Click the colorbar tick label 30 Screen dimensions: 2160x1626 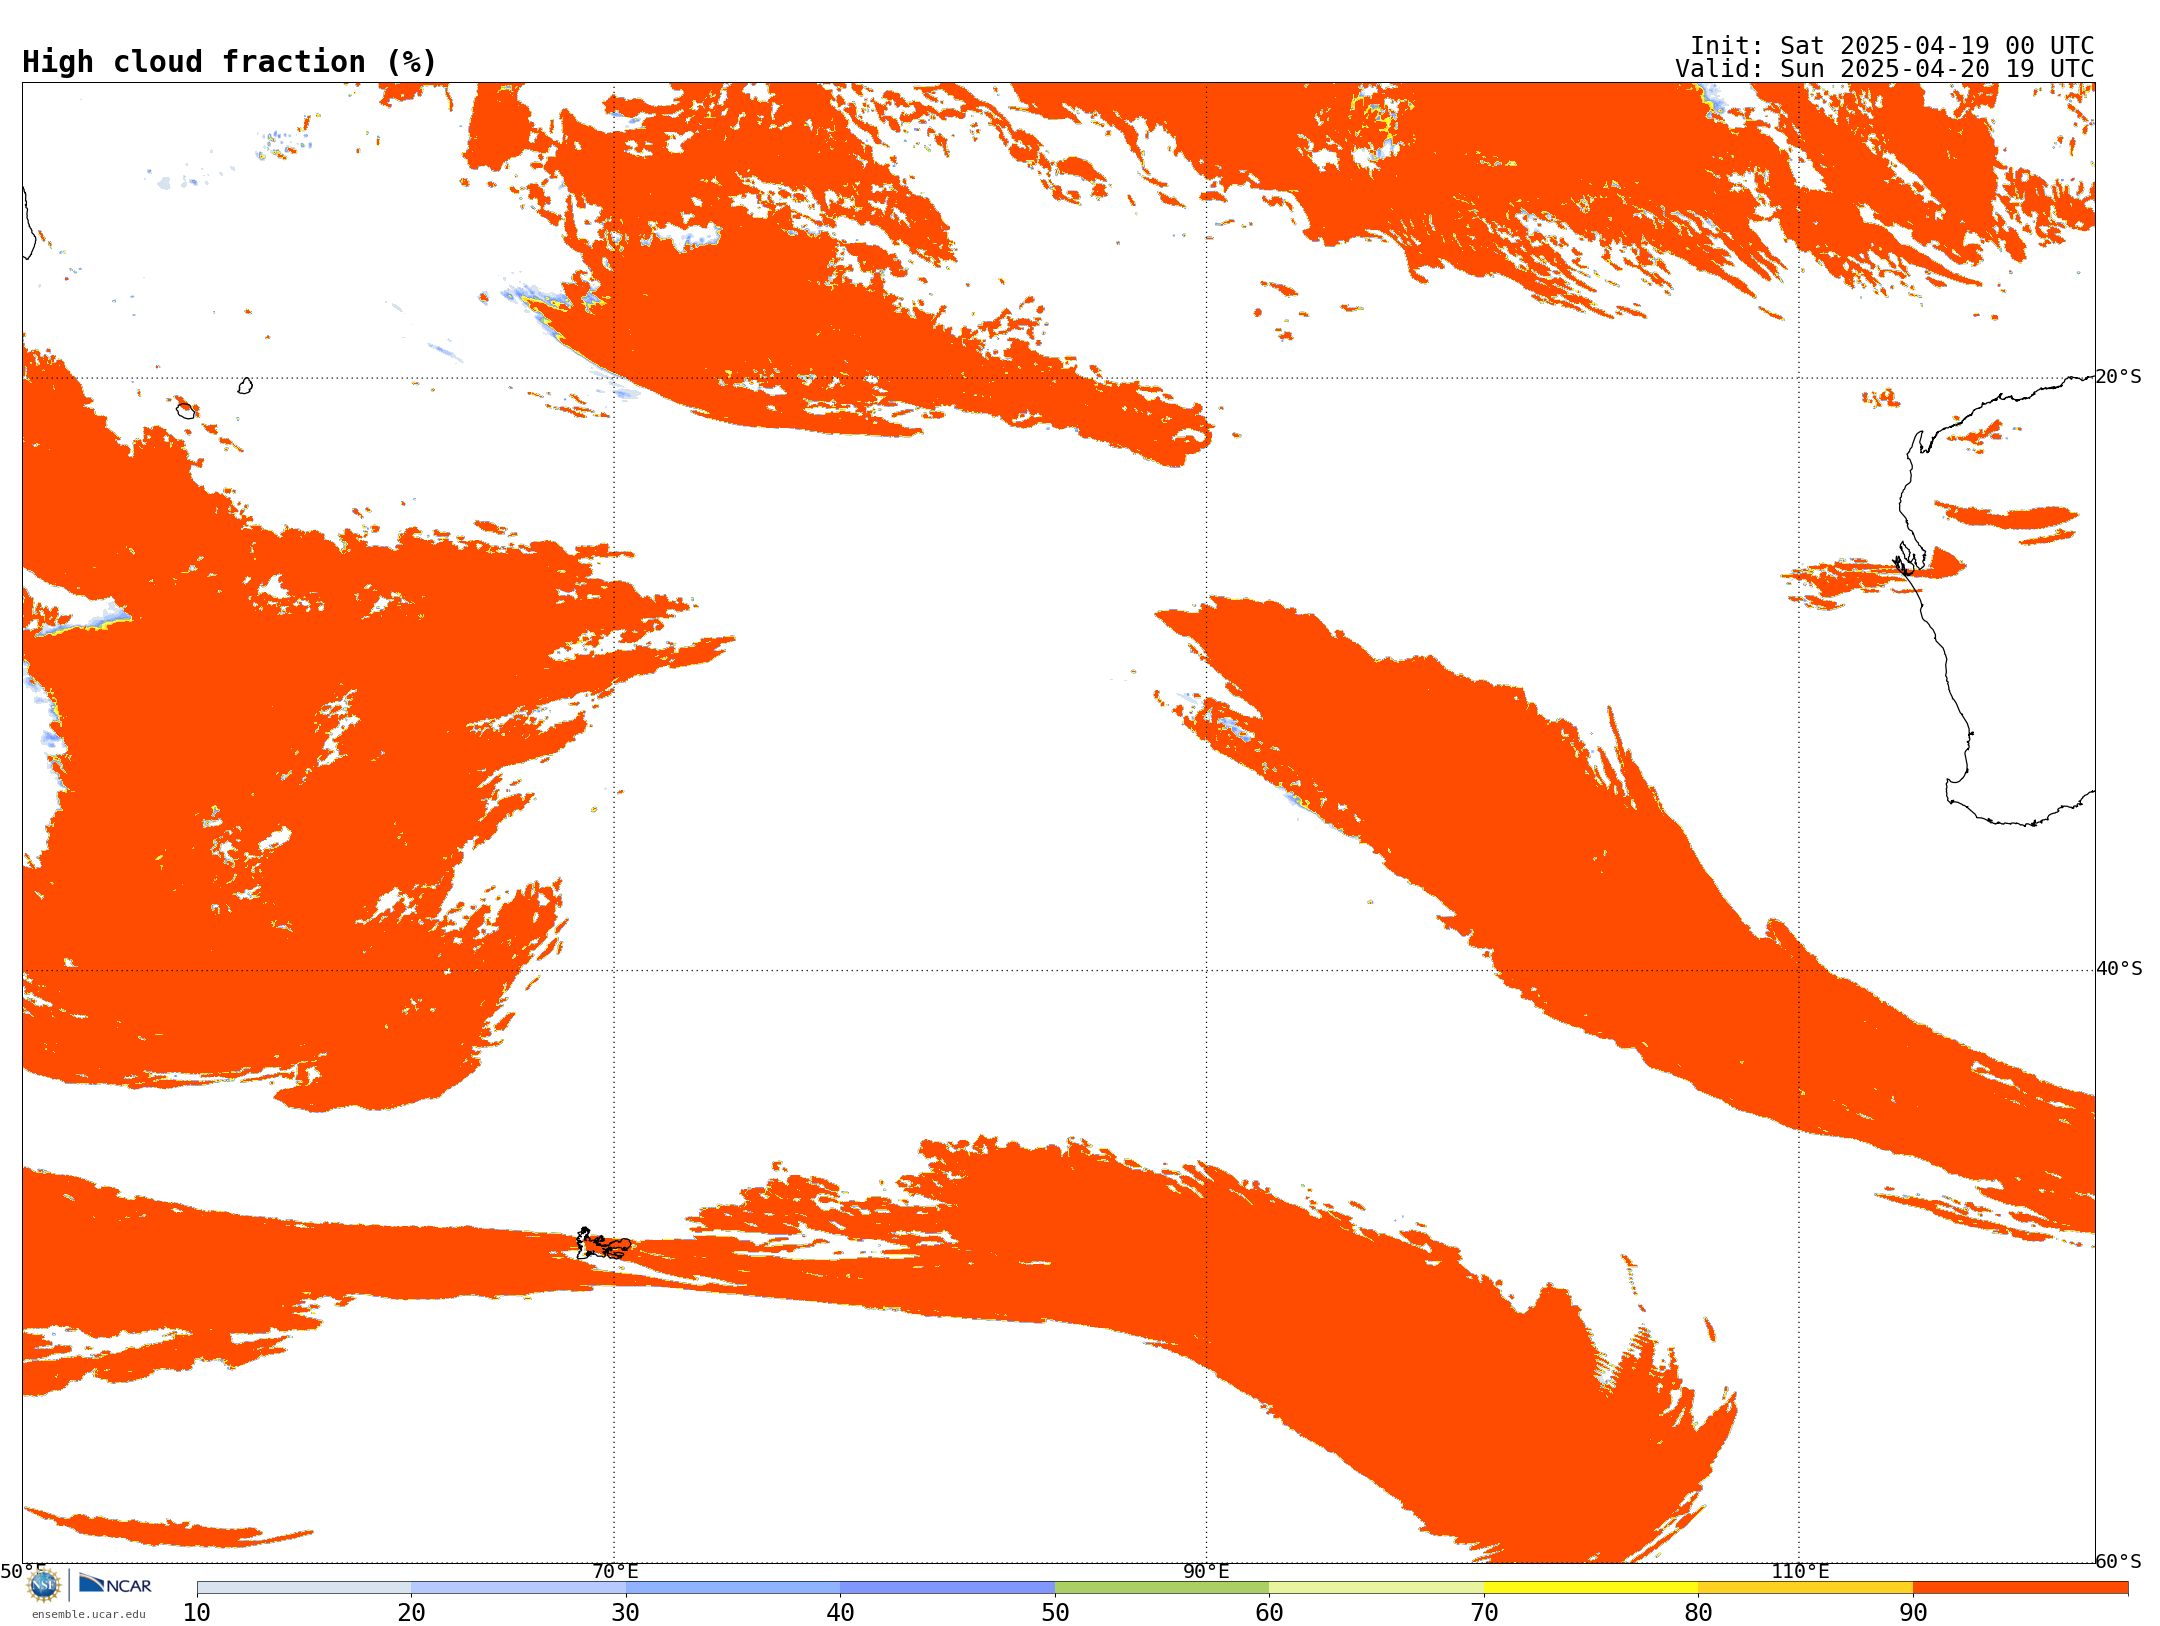tap(626, 1612)
